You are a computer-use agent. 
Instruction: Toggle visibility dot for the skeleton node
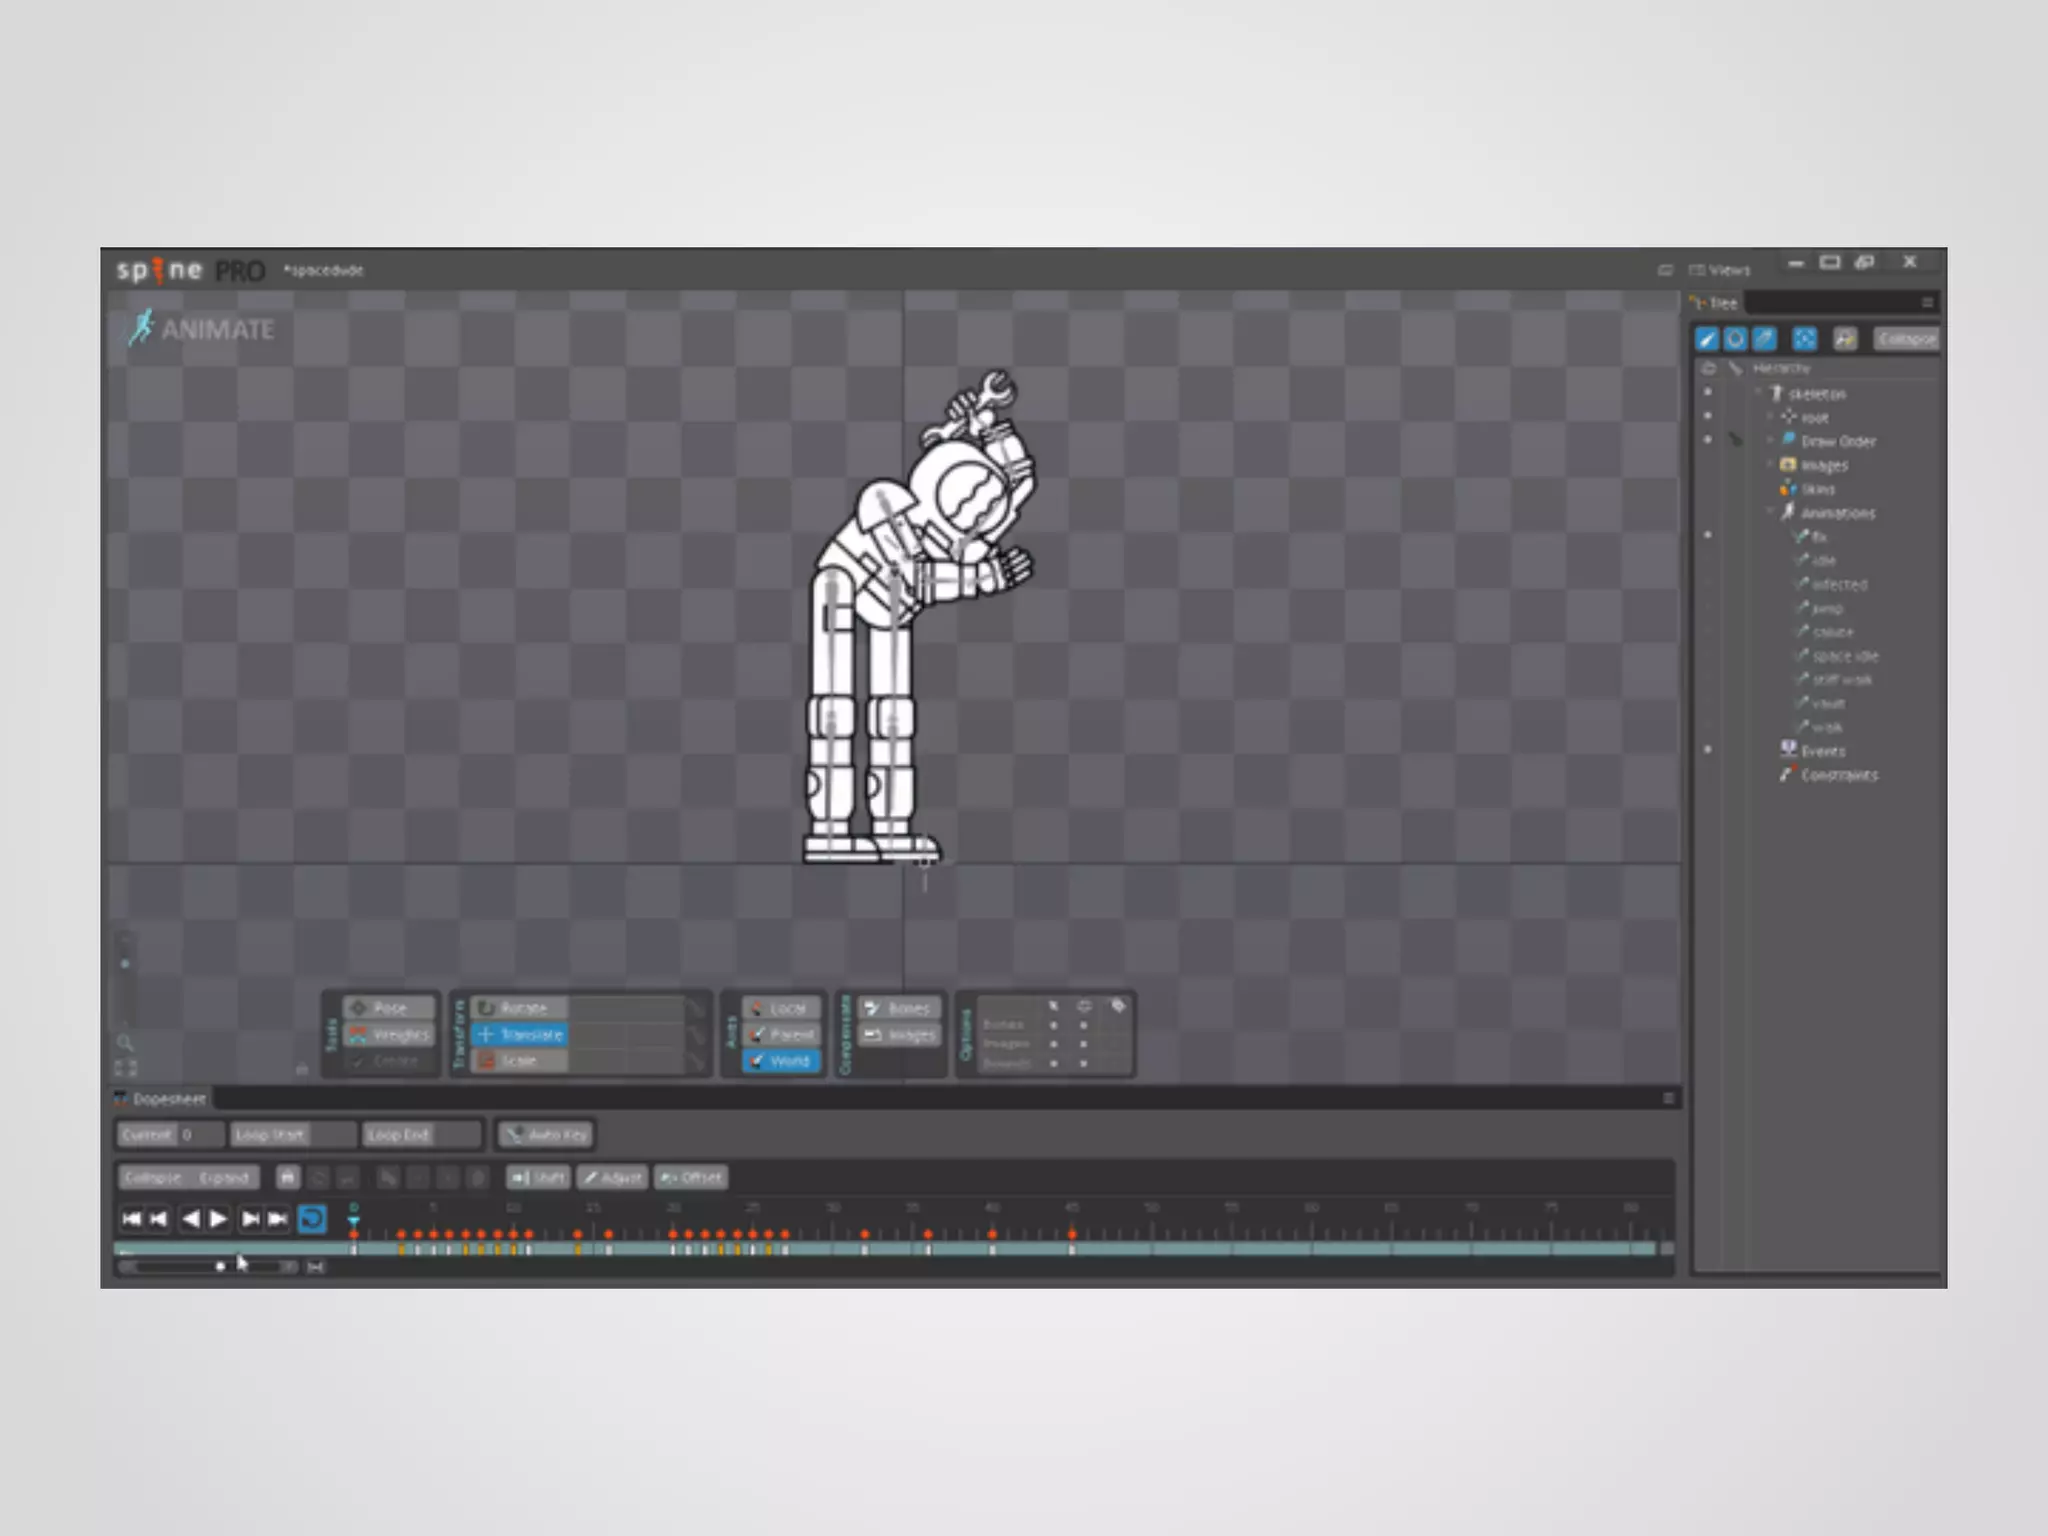pyautogui.click(x=1708, y=393)
